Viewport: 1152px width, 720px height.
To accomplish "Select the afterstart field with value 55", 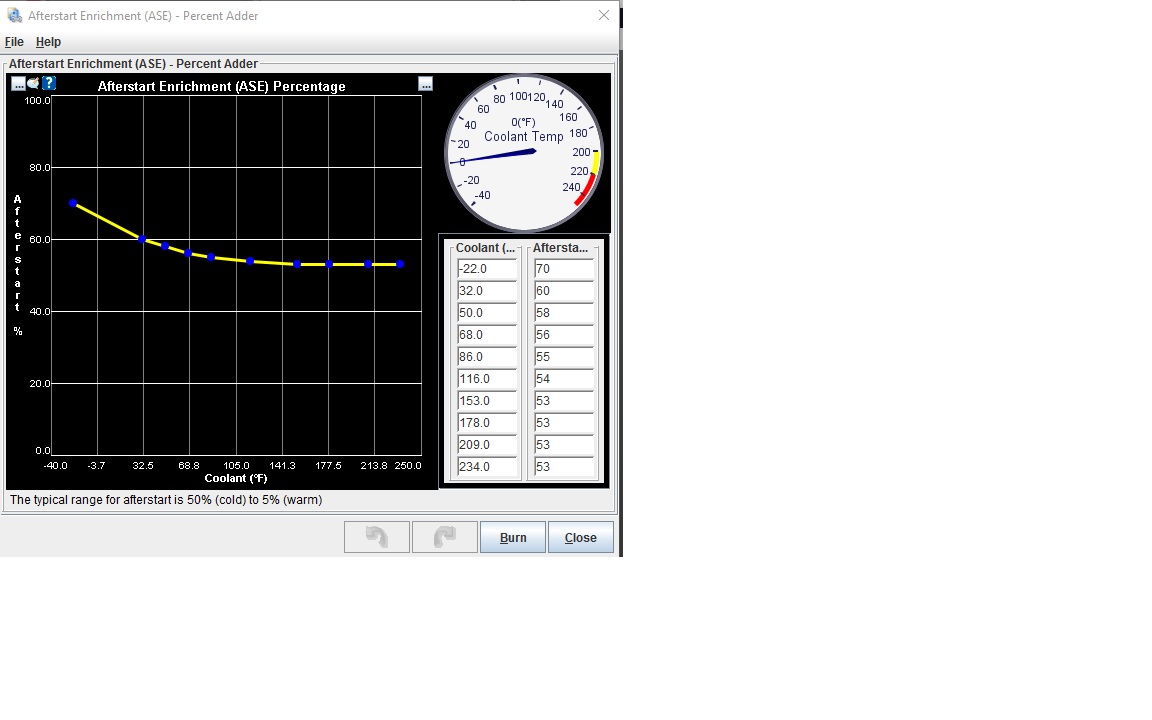I will (x=564, y=357).
